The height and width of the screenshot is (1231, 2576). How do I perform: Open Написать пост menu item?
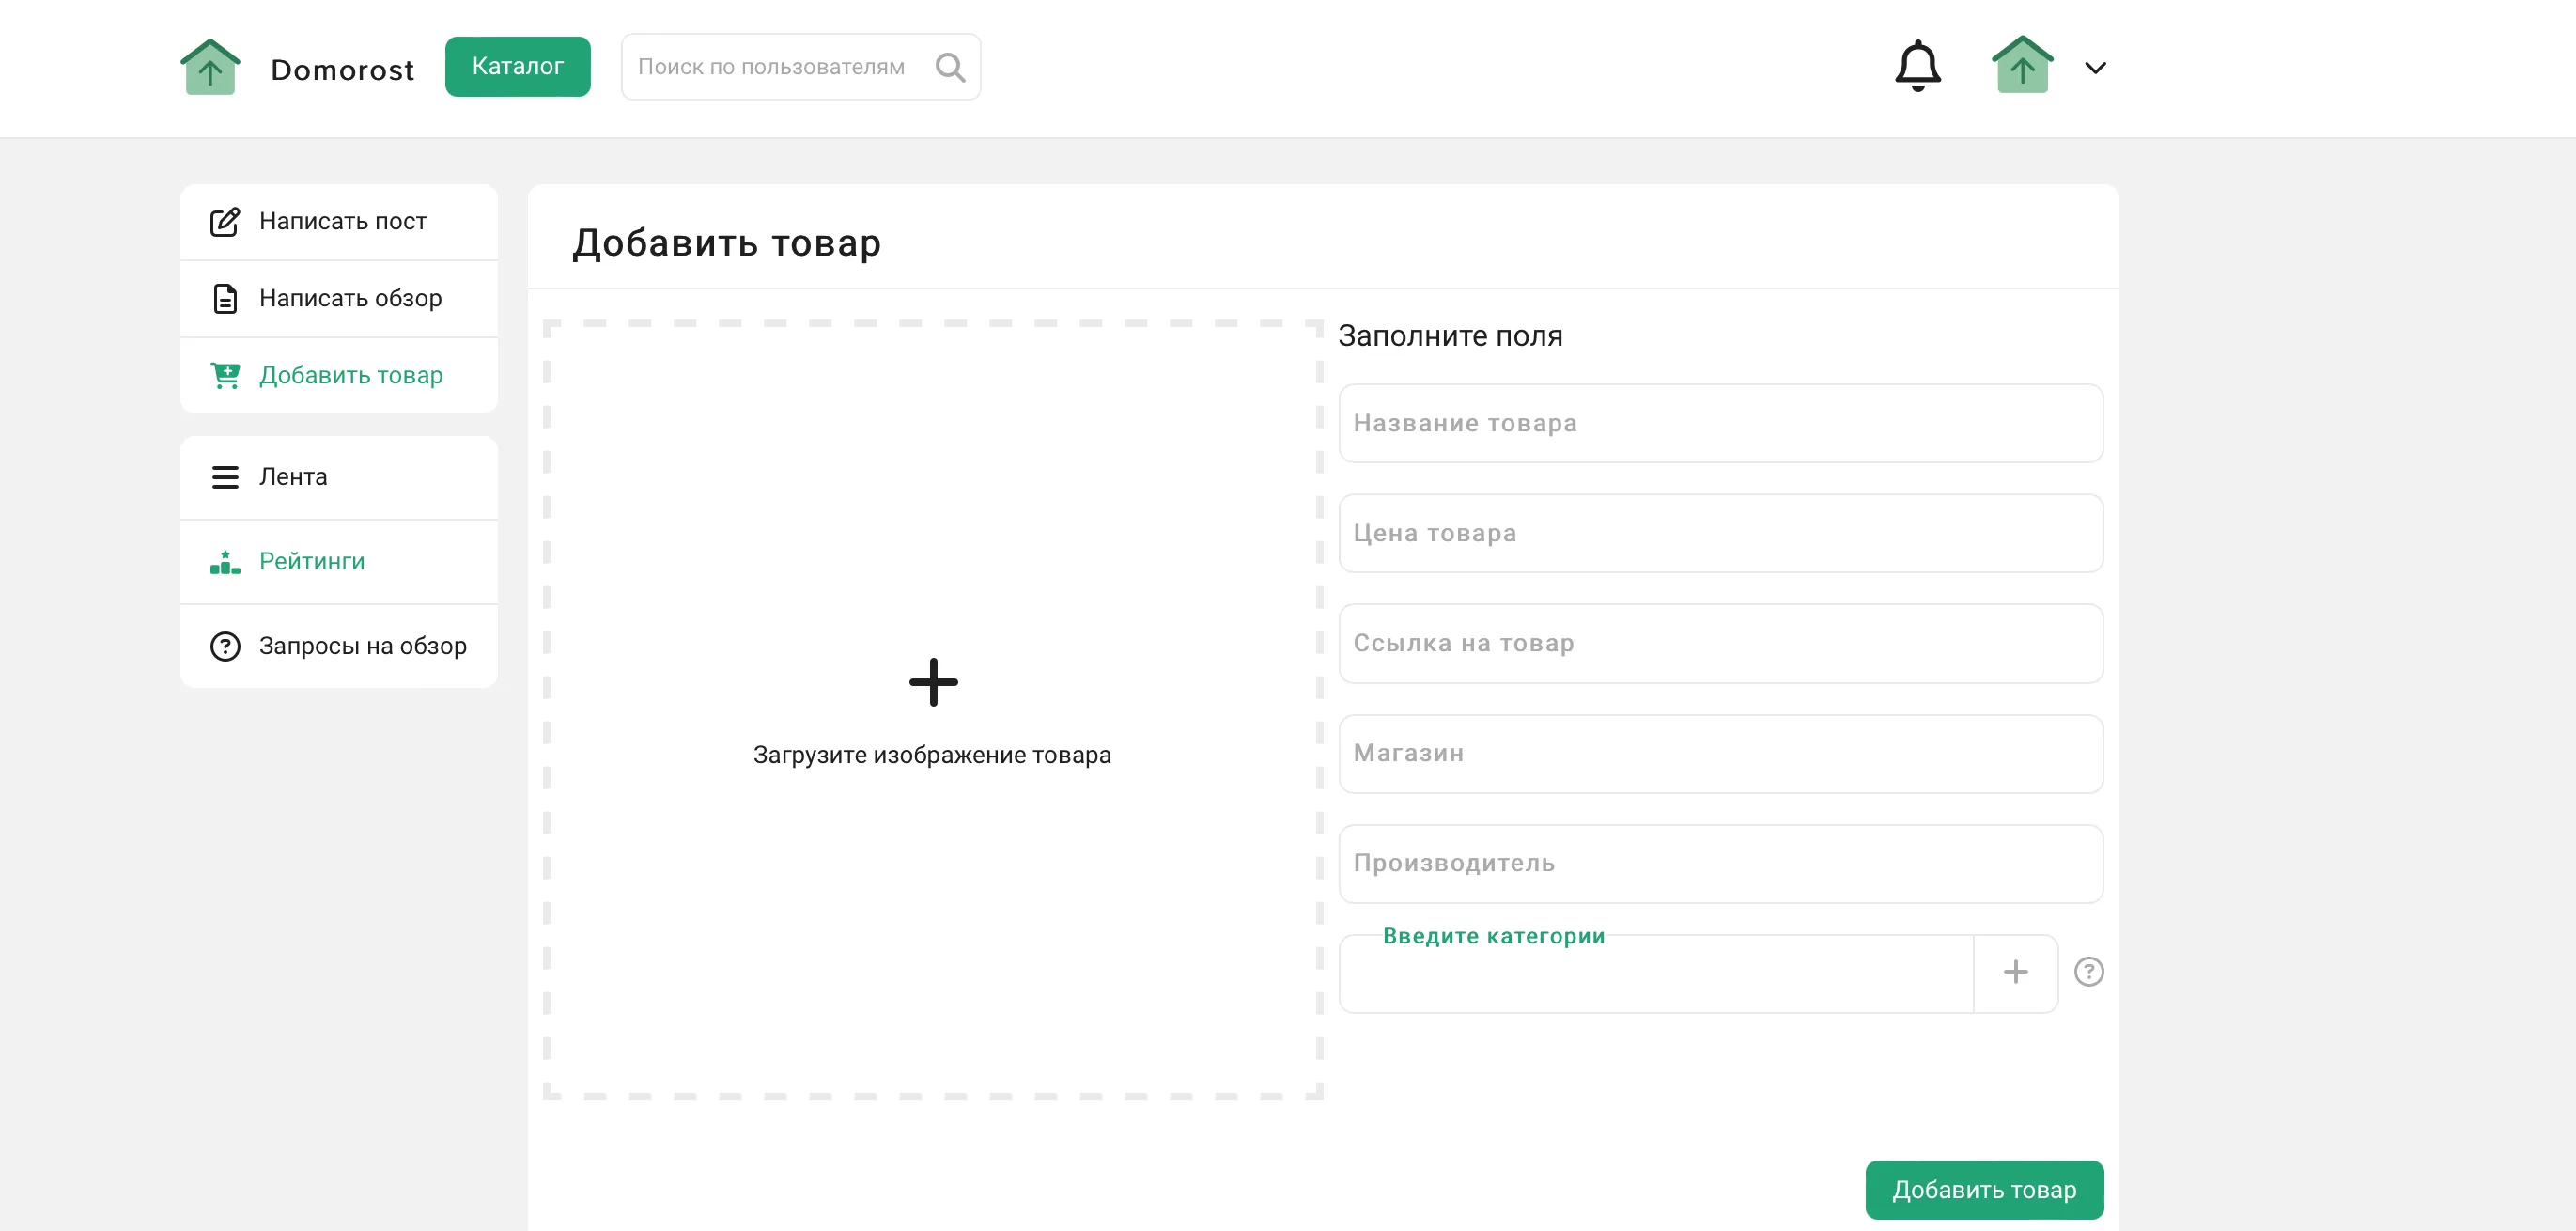pos(342,221)
